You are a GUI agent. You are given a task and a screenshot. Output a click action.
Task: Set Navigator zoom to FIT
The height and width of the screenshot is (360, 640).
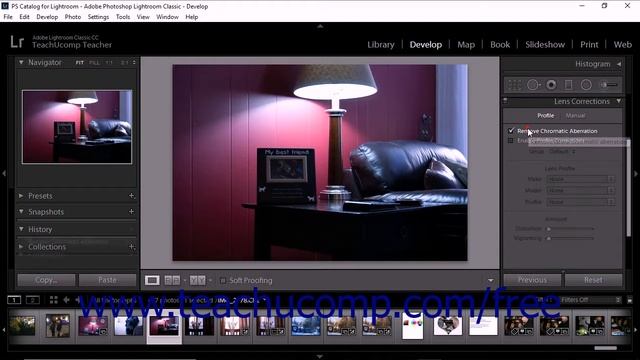tap(79, 62)
